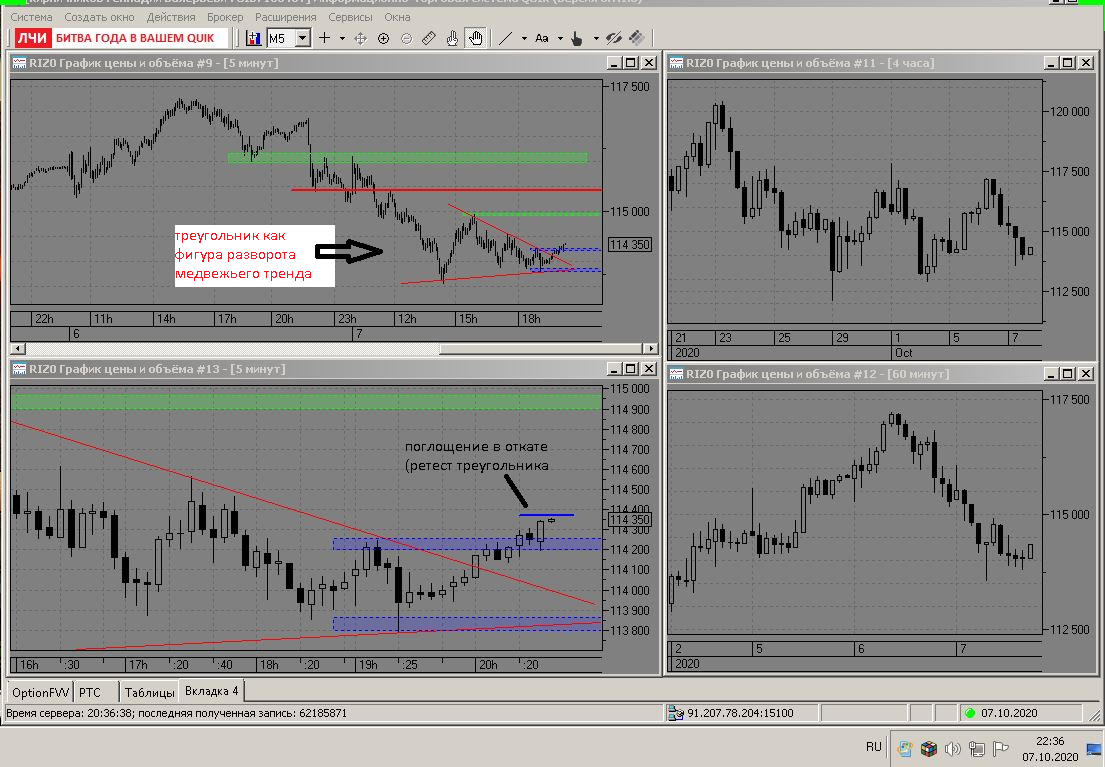This screenshot has width=1105, height=767.
Task: Select the Aa text label tool
Action: [x=541, y=38]
